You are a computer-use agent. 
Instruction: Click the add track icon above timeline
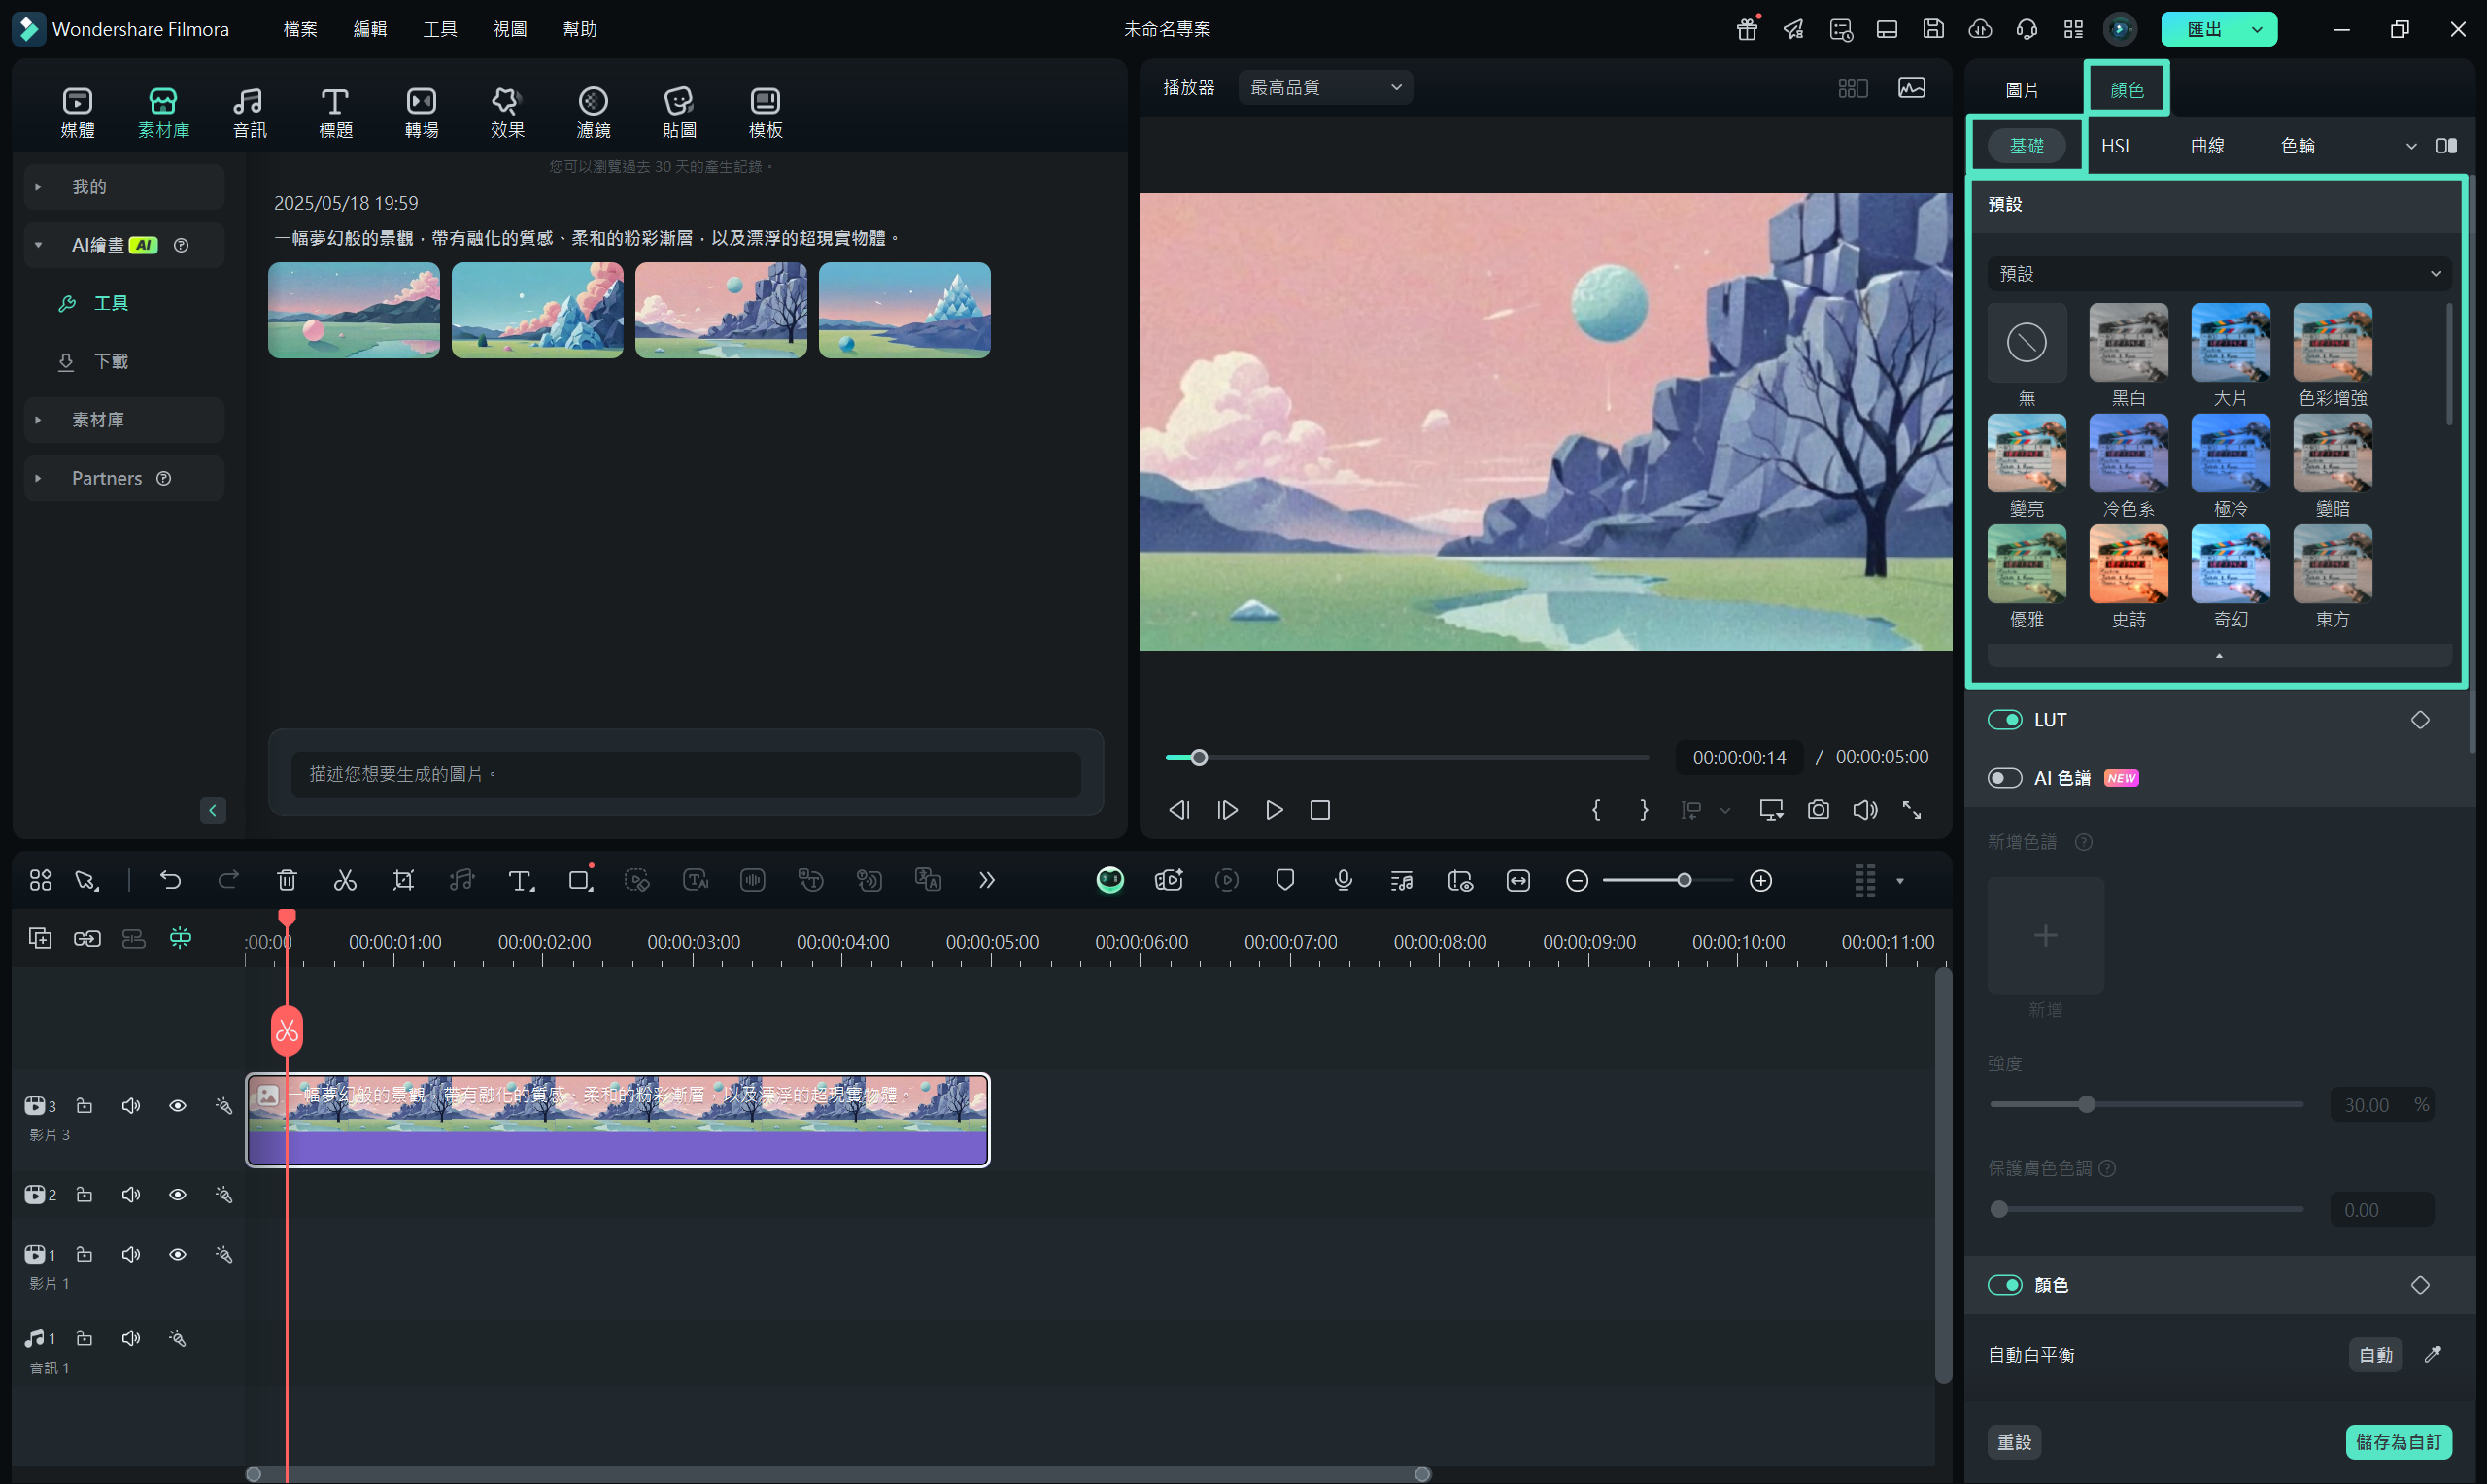point(40,938)
